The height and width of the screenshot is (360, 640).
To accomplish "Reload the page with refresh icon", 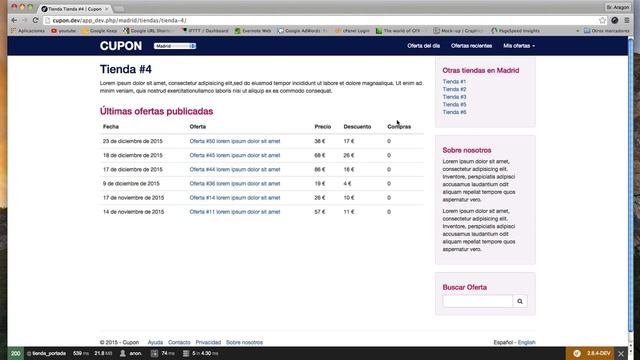I will point(36,20).
